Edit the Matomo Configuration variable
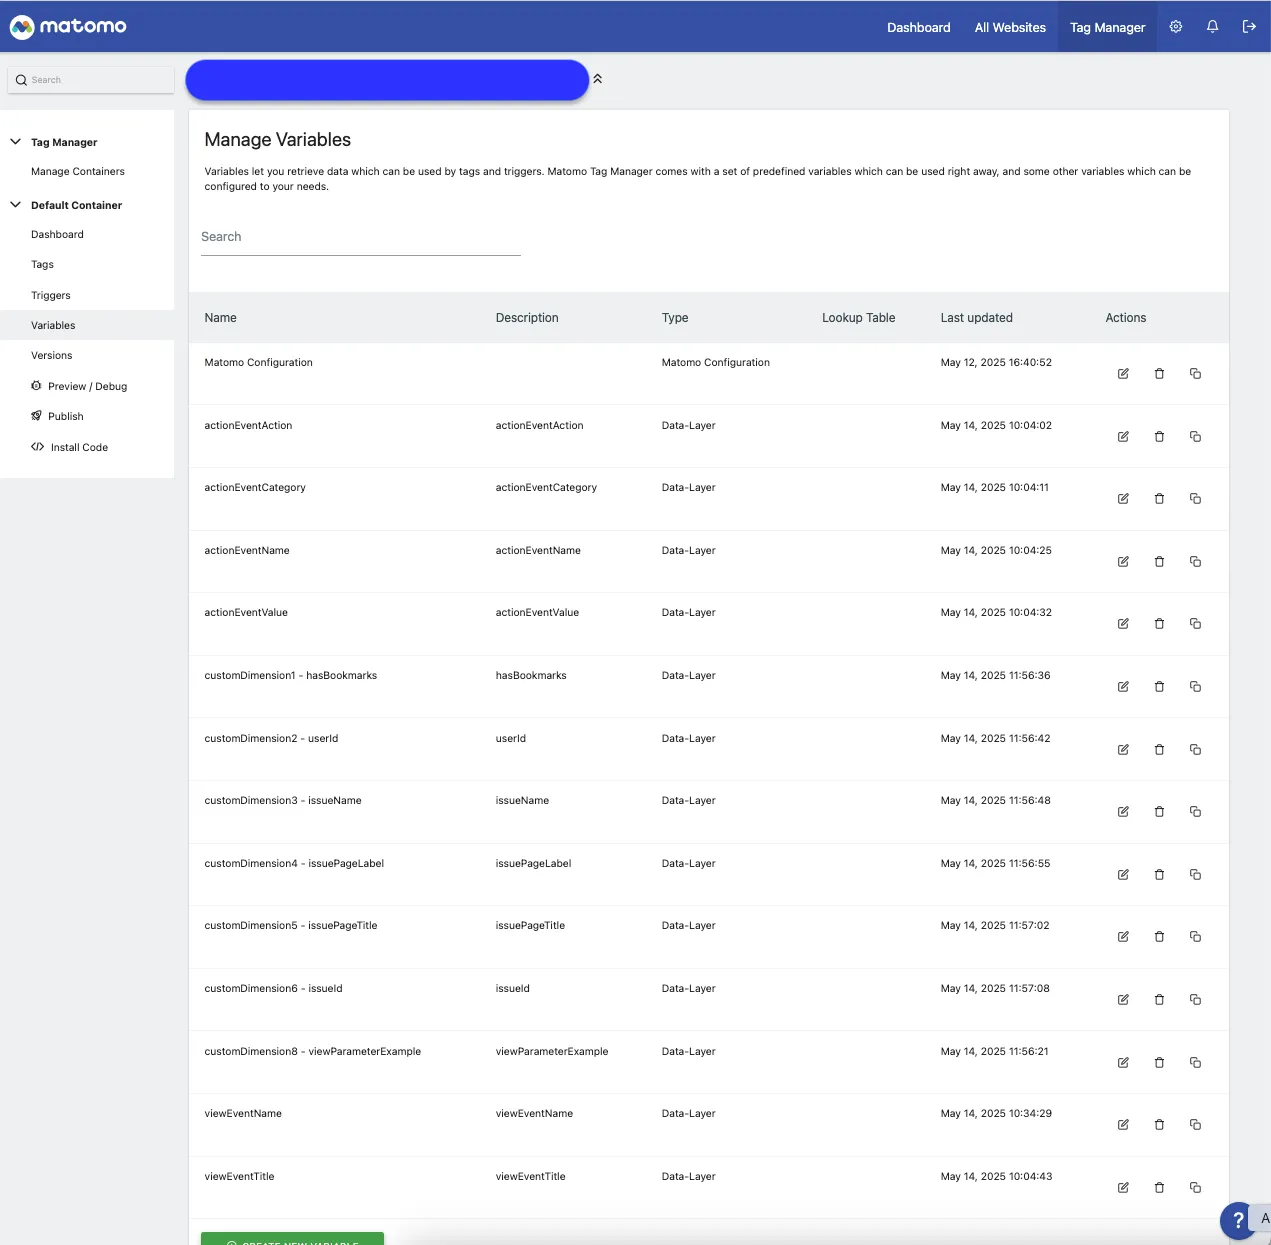 coord(1123,374)
